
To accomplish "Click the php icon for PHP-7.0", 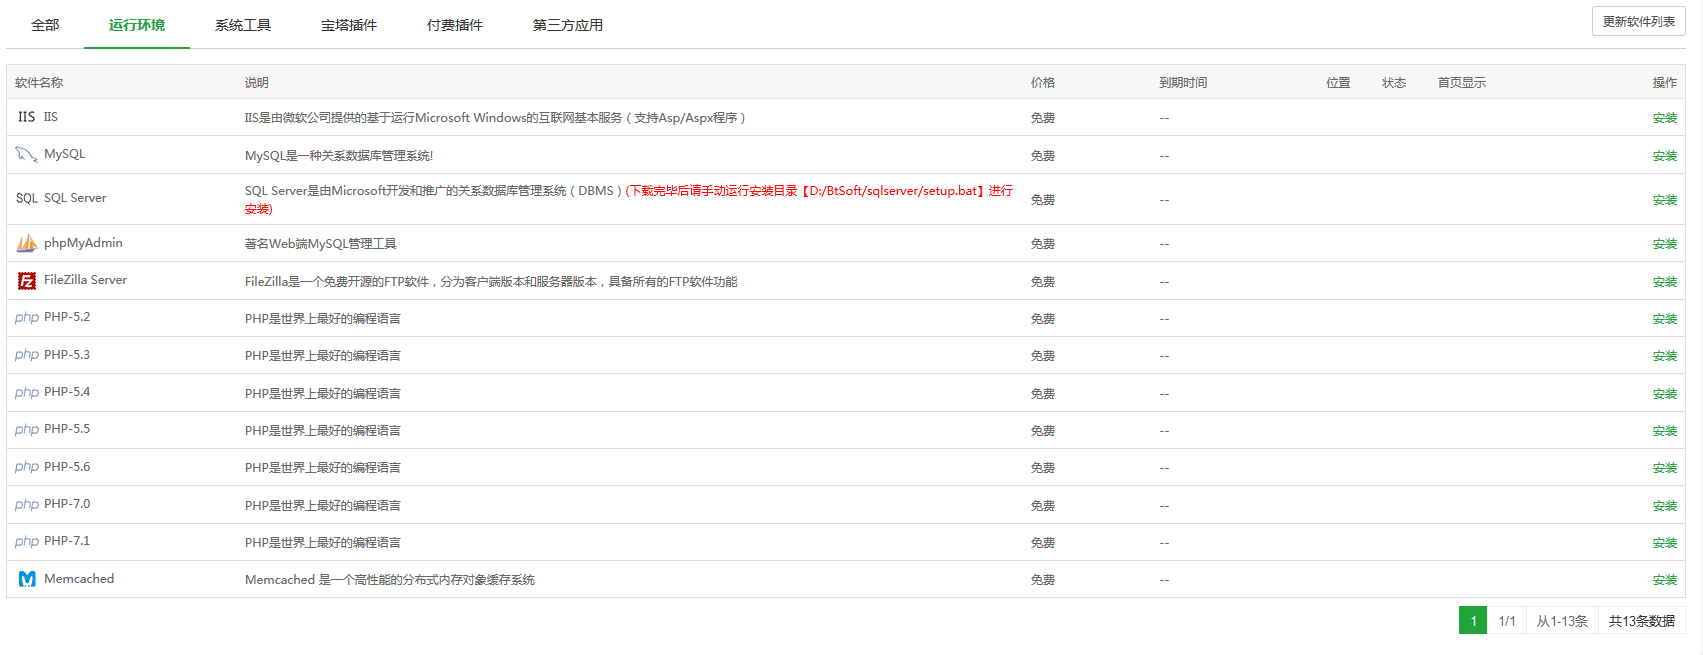I will [x=27, y=505].
